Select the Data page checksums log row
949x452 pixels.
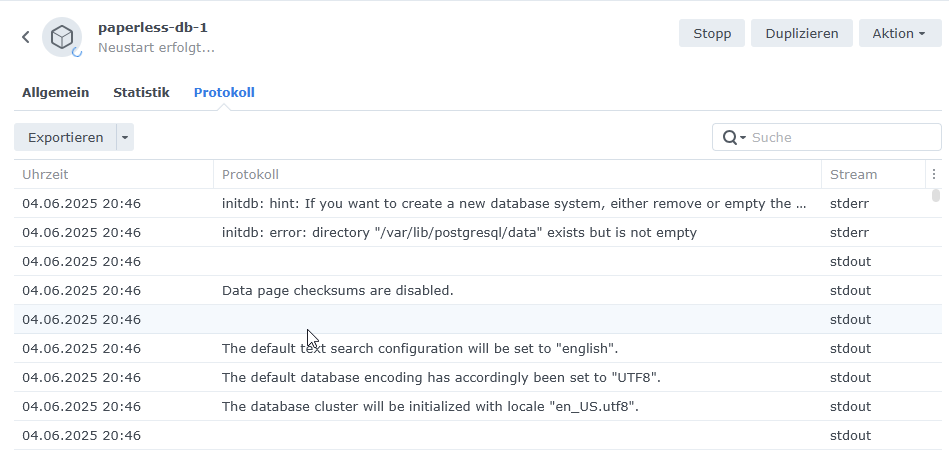point(472,290)
